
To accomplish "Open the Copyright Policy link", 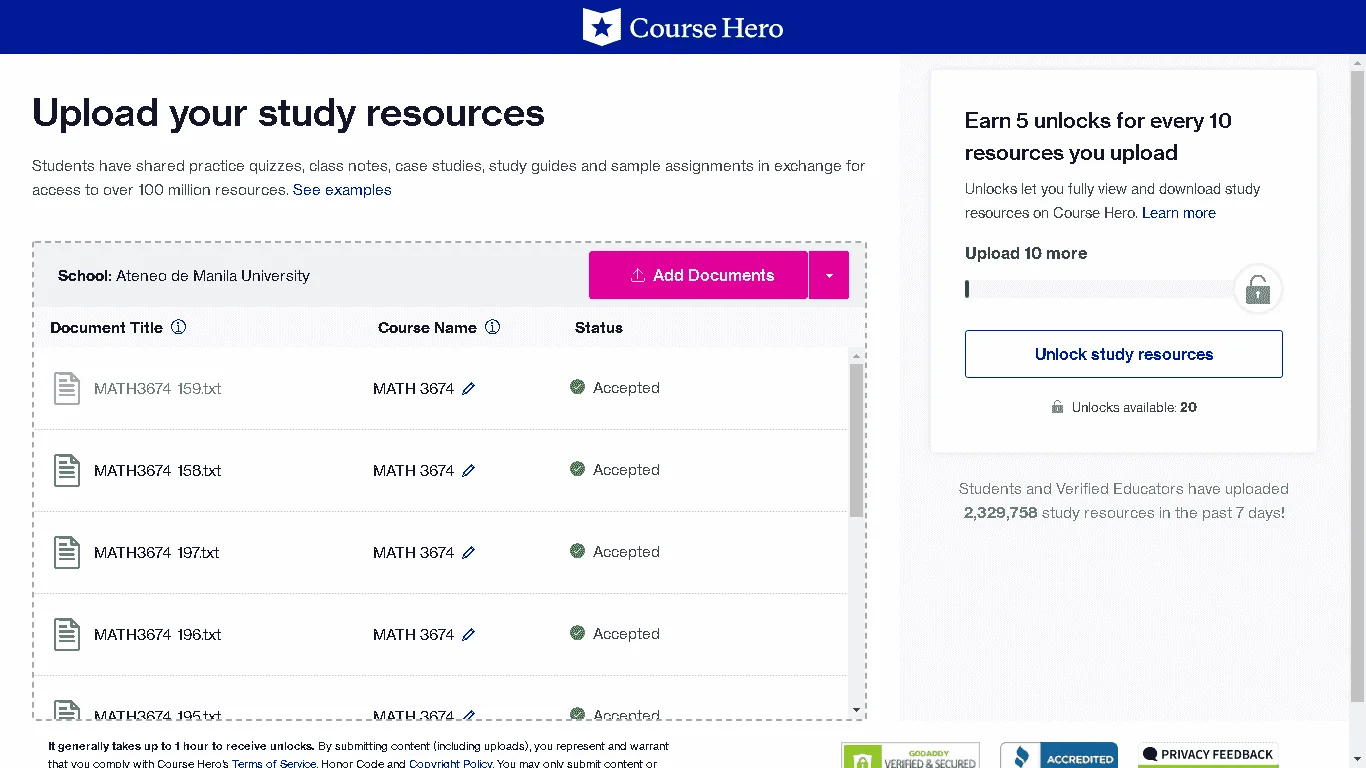I will click(450, 764).
